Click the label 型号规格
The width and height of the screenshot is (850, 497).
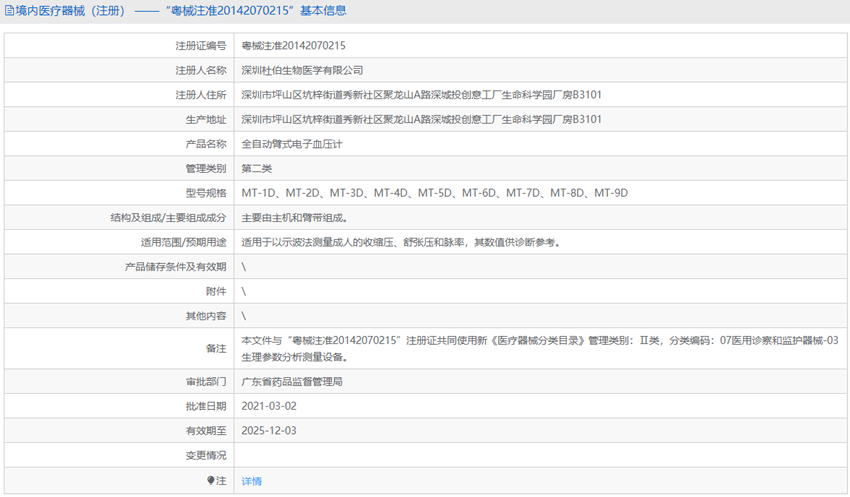click(206, 193)
